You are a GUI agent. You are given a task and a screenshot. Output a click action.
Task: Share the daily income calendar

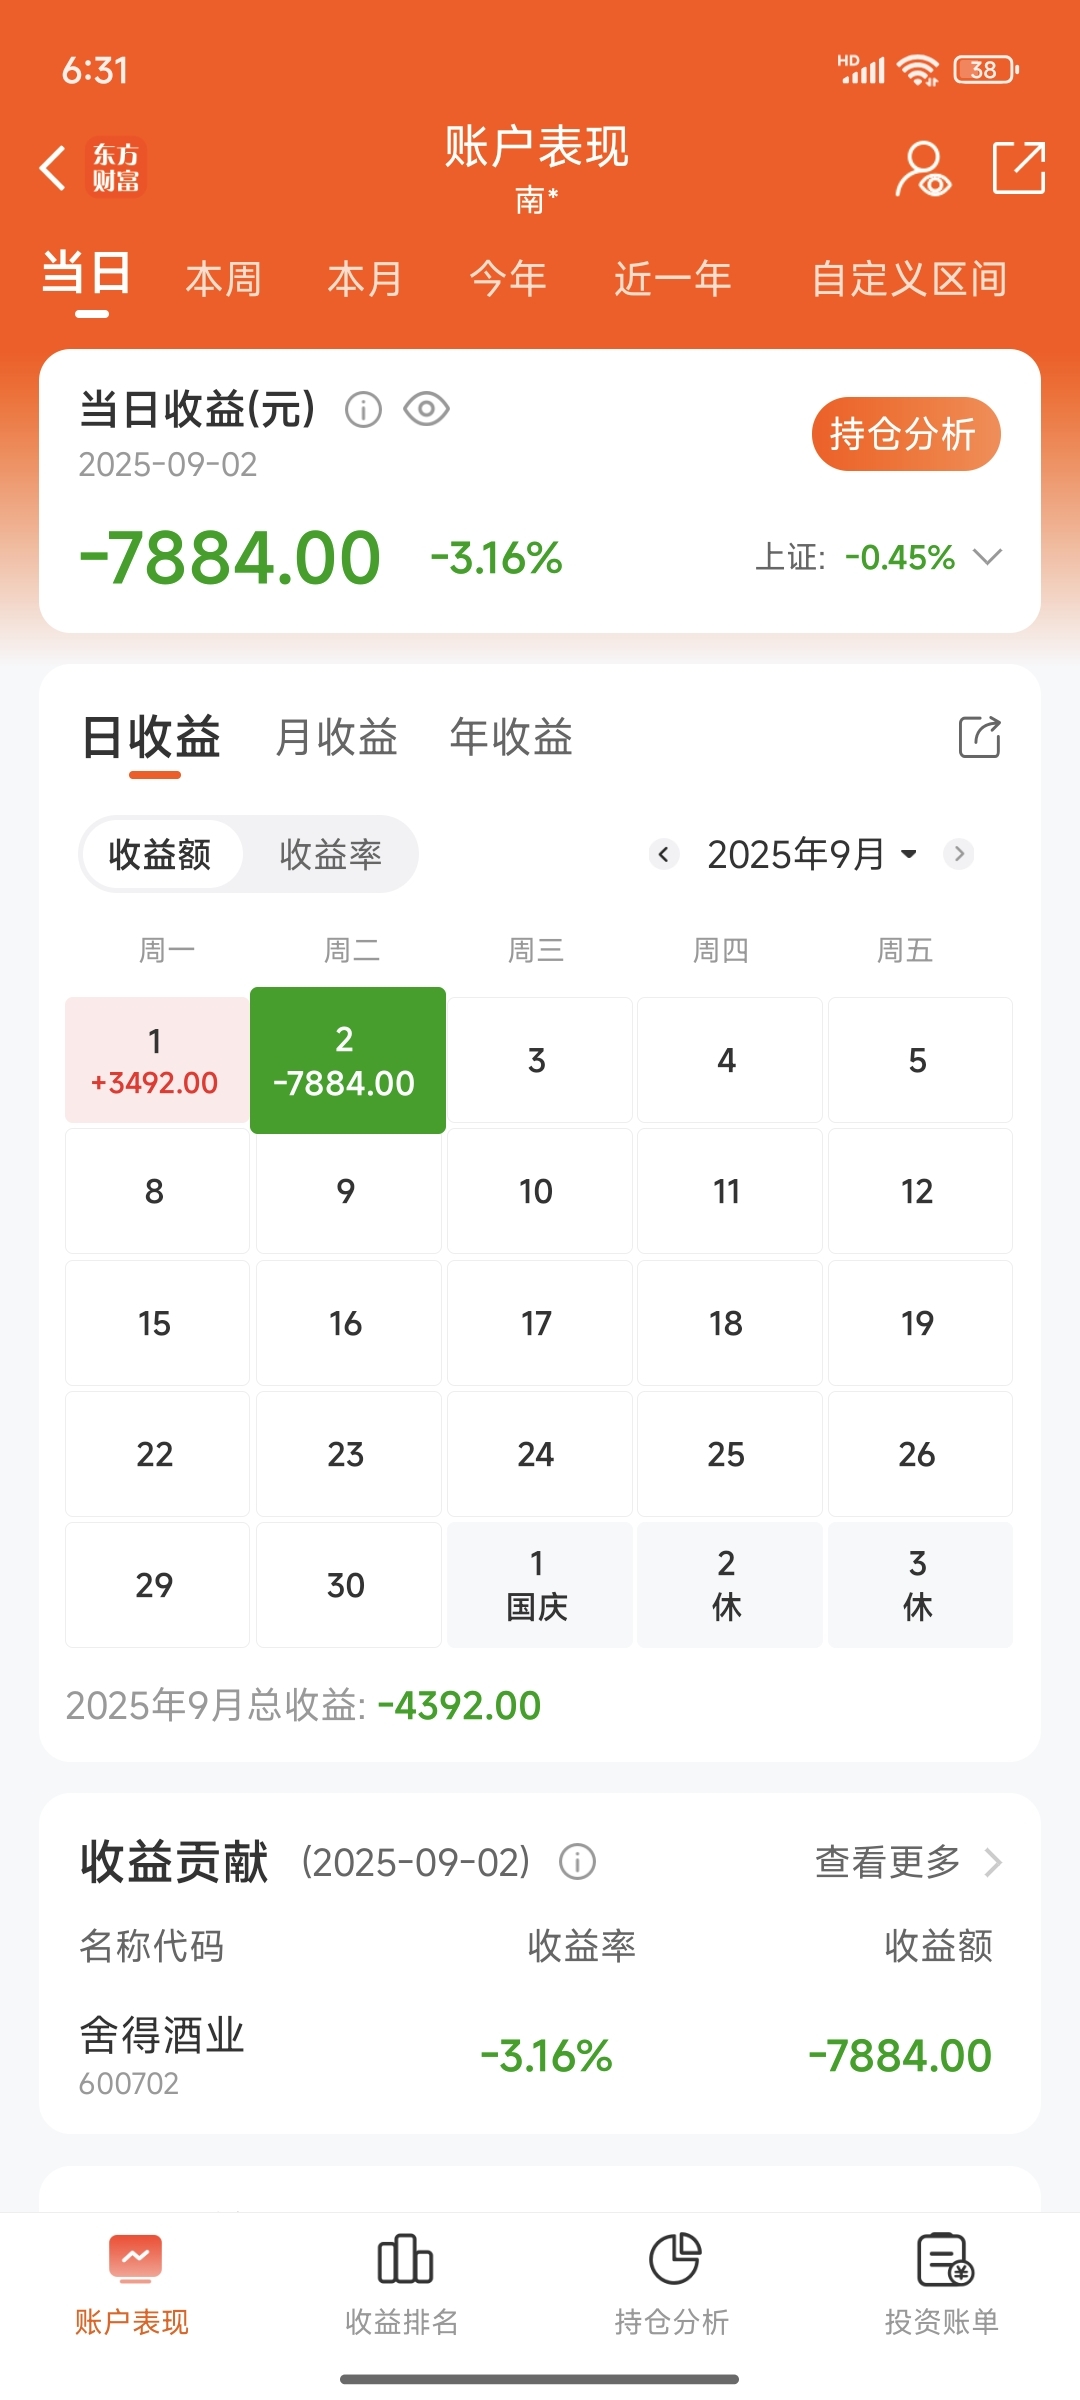pos(979,738)
